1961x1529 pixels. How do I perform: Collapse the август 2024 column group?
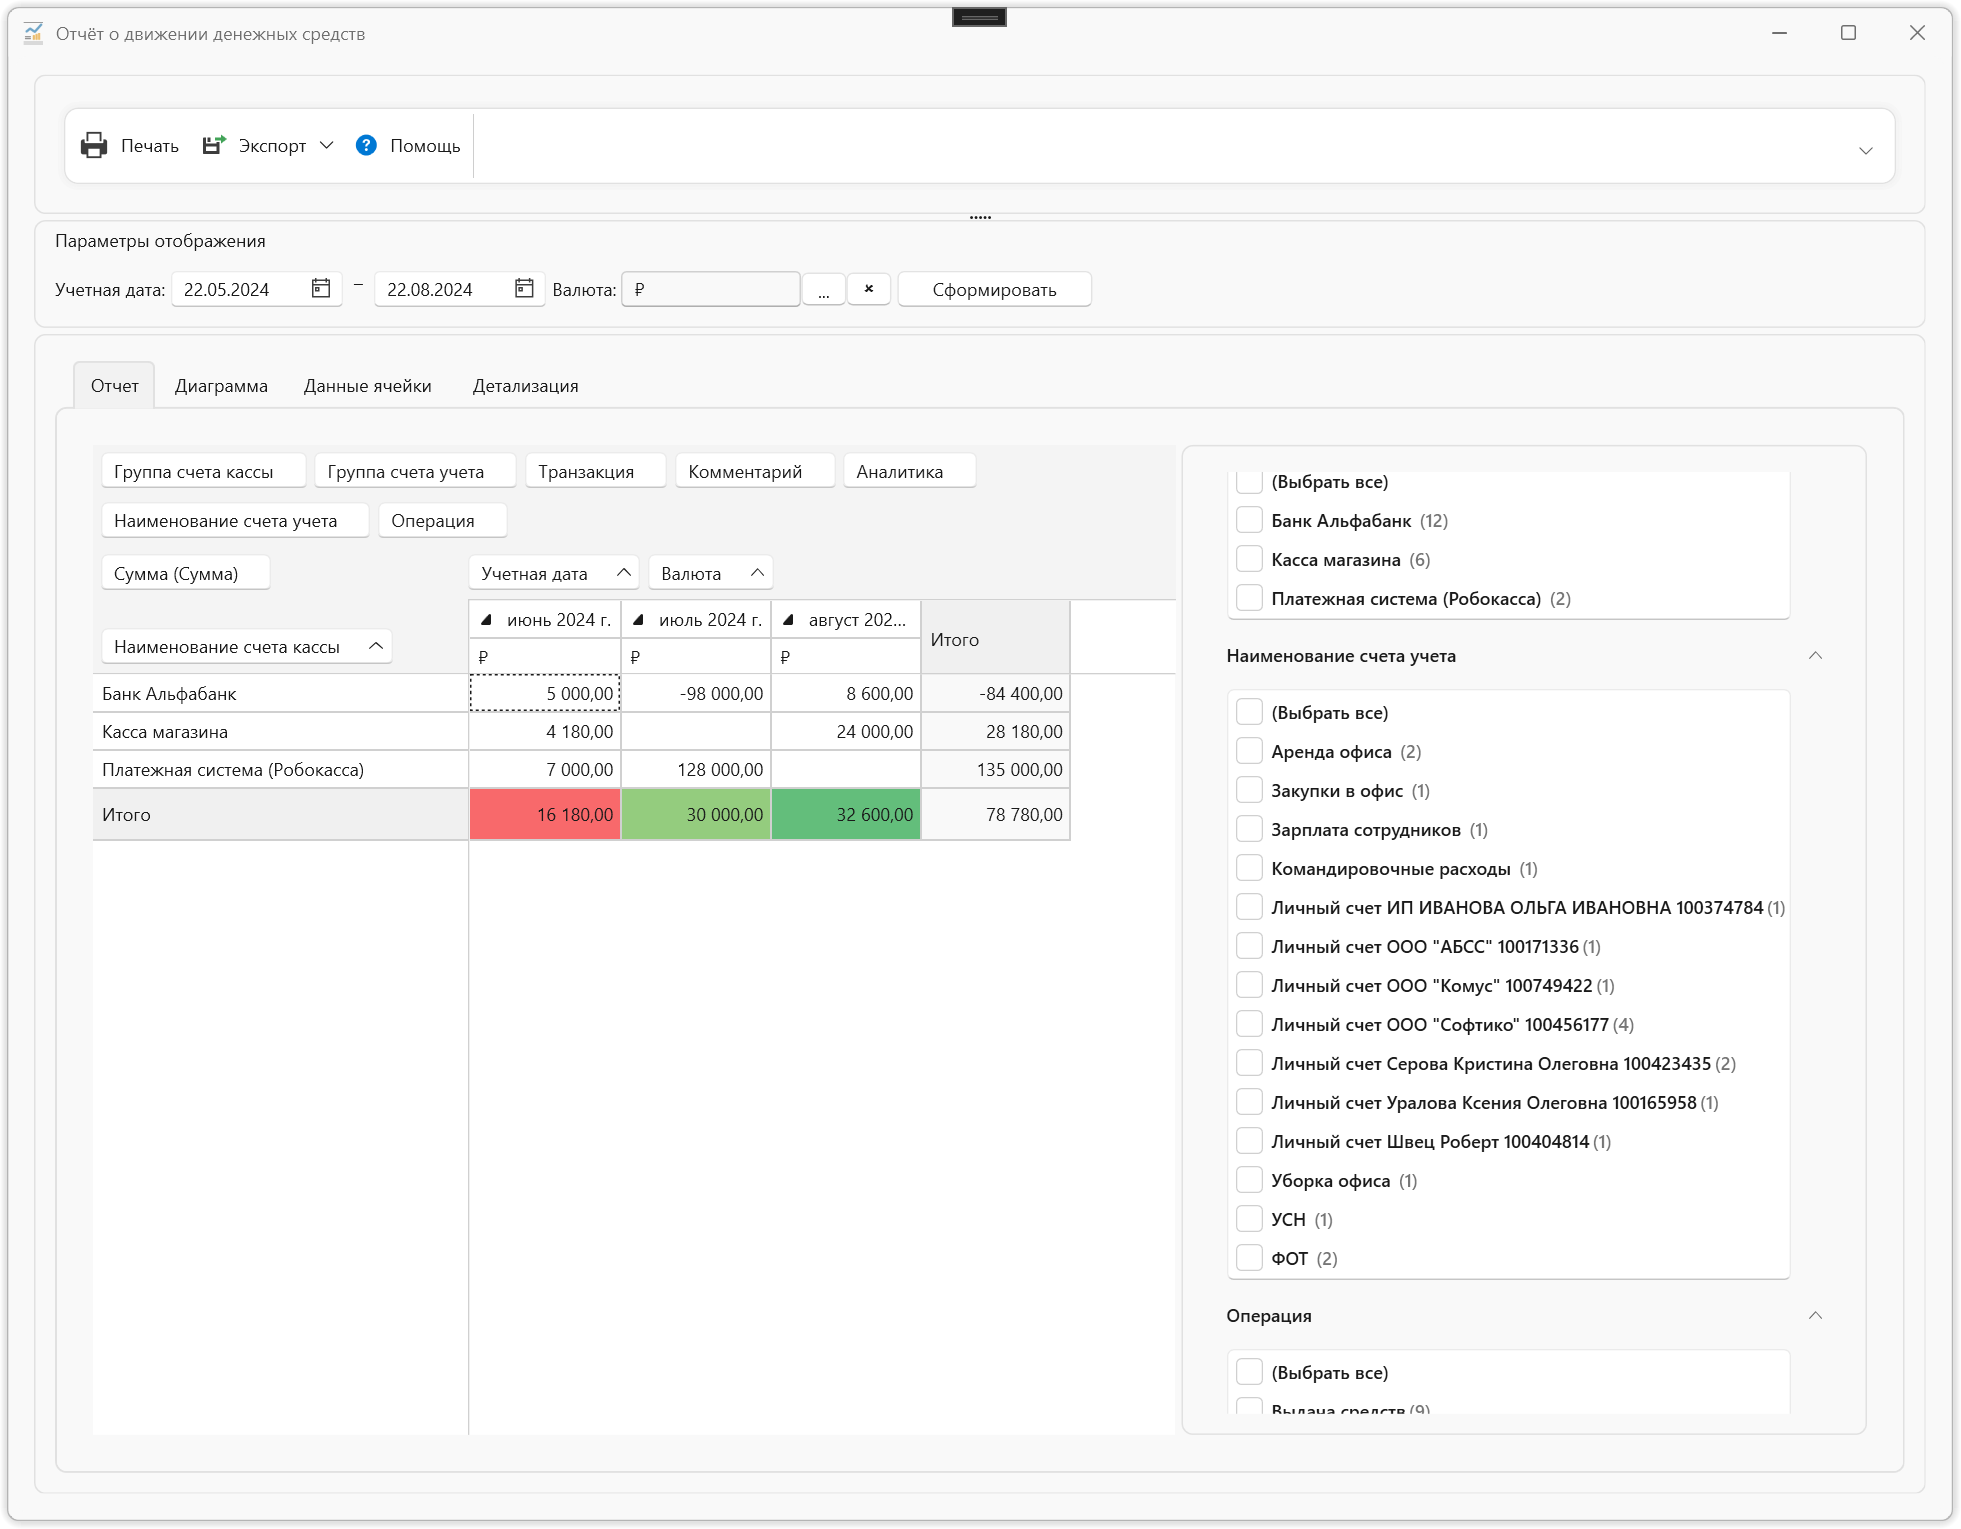(788, 620)
